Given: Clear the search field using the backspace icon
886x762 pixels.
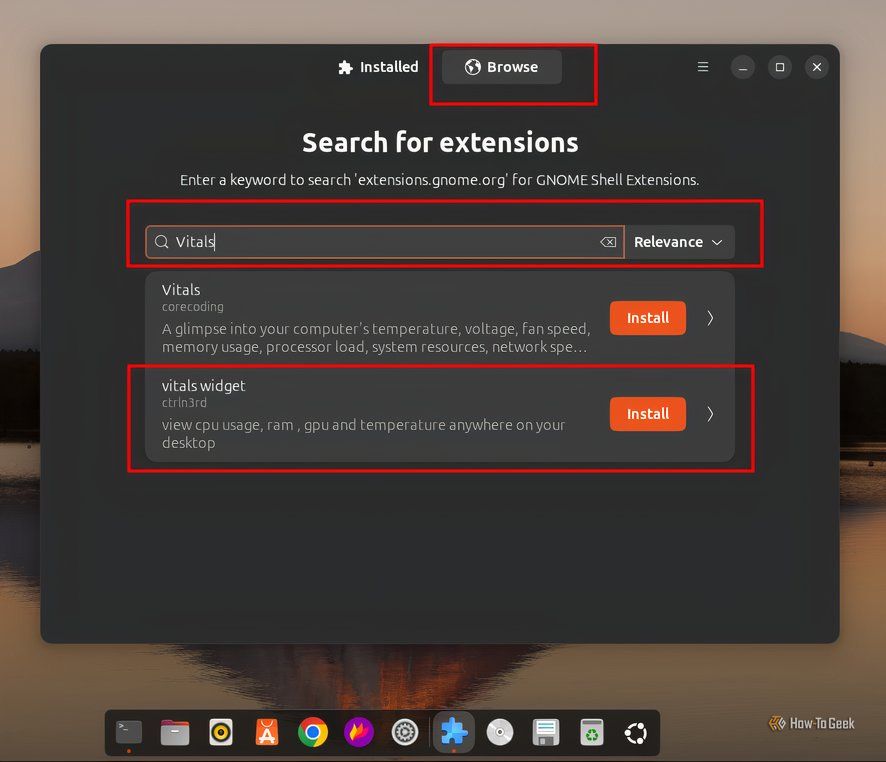Looking at the screenshot, I should [608, 242].
